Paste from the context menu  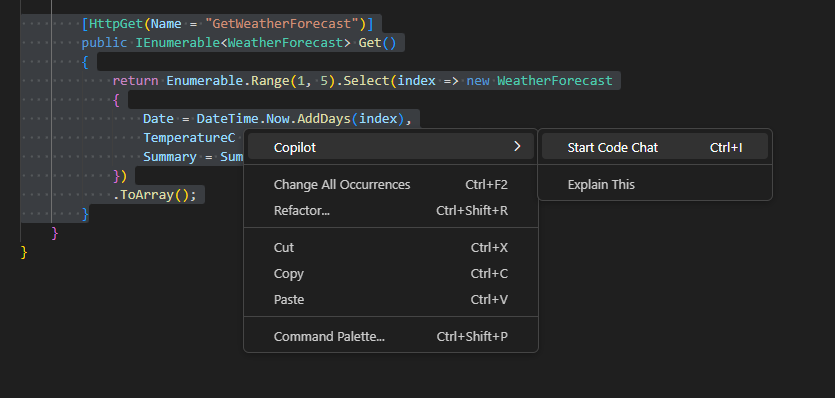[x=391, y=299]
